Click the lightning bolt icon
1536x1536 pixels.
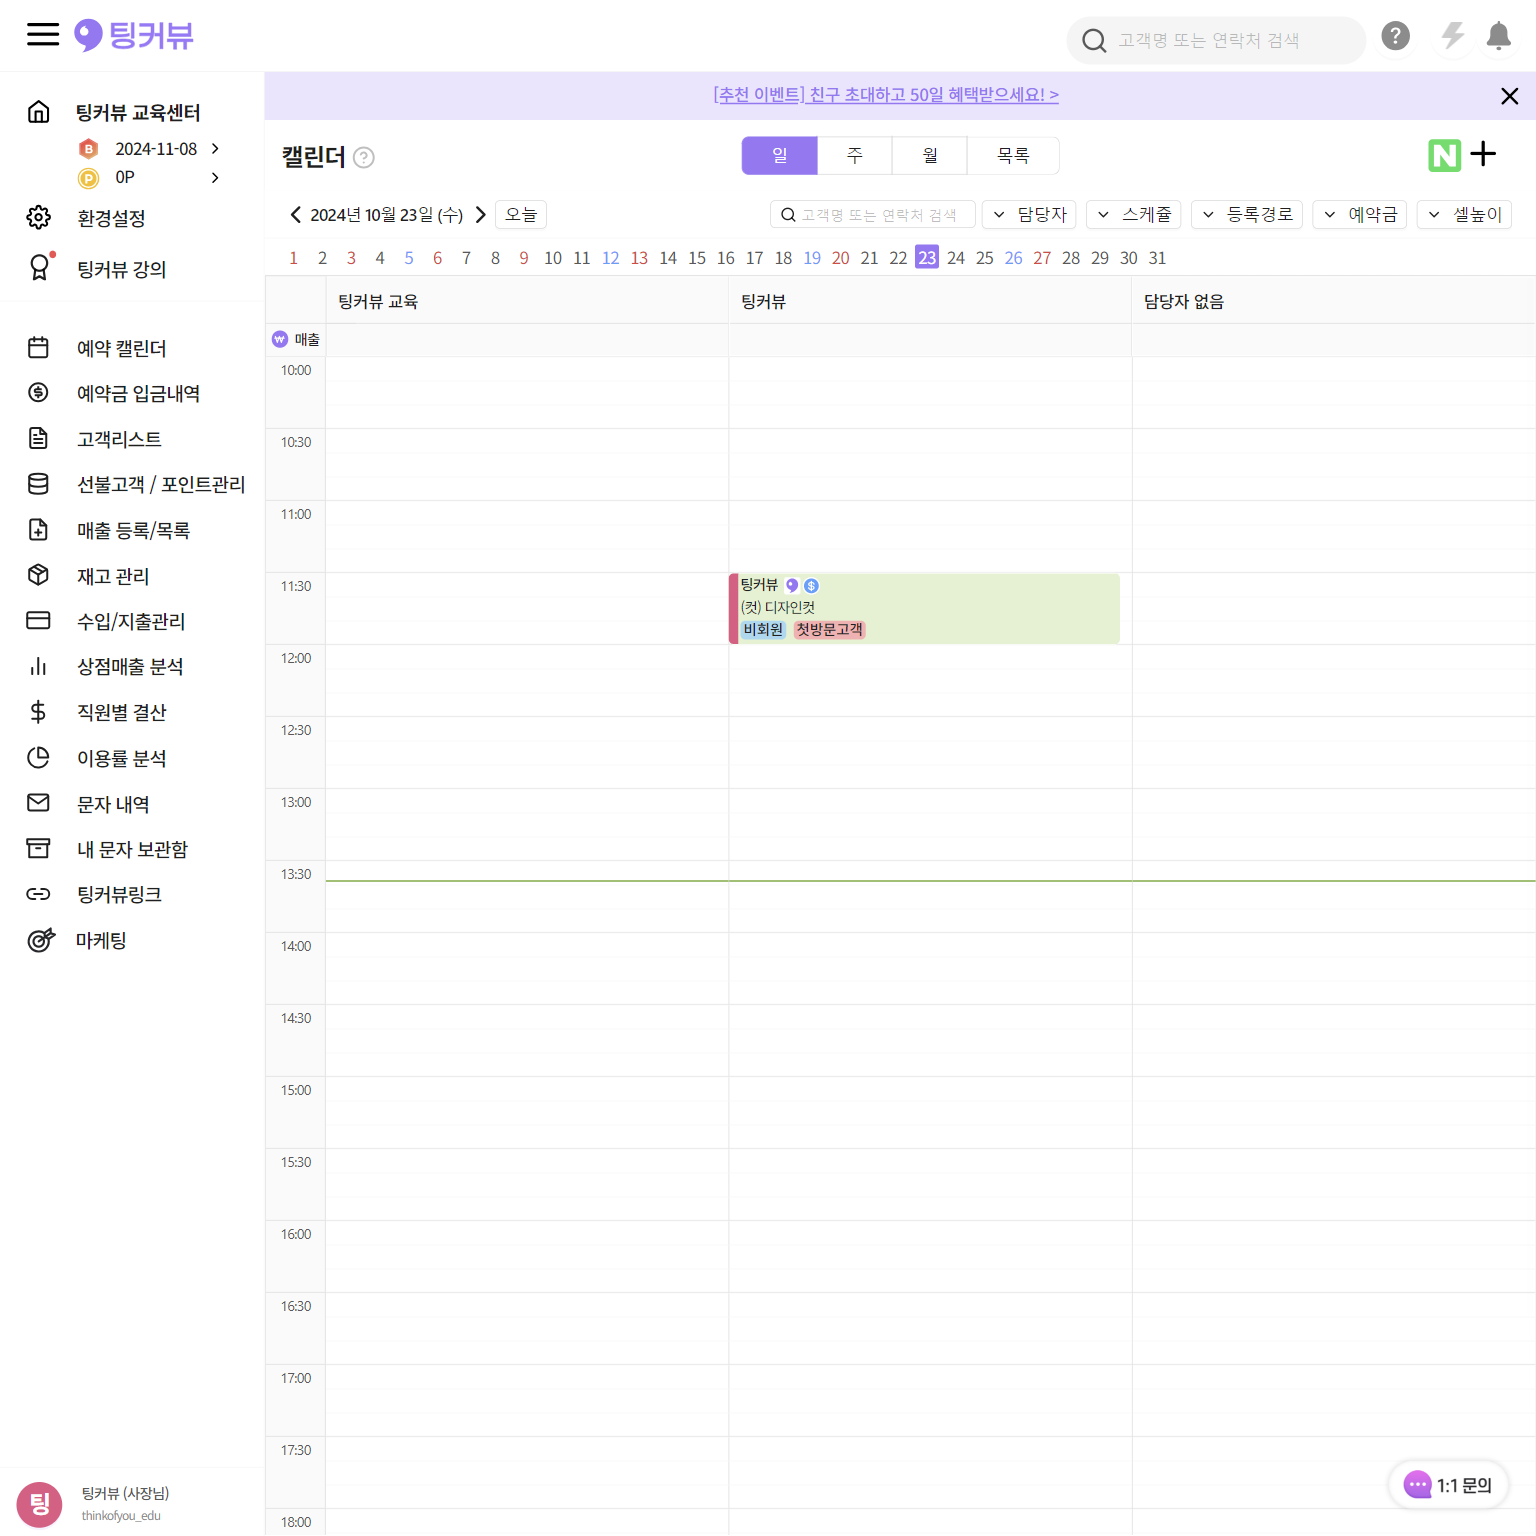point(1452,36)
